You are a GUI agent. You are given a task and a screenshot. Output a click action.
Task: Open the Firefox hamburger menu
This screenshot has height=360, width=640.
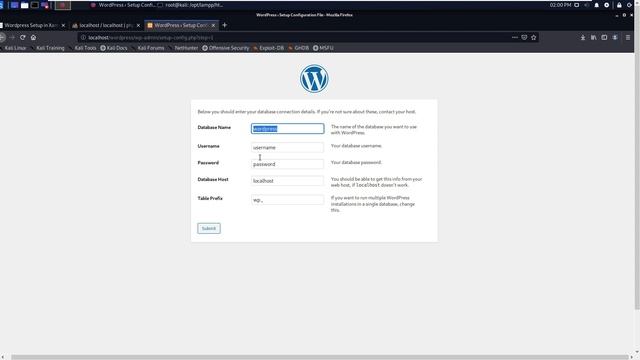point(628,37)
